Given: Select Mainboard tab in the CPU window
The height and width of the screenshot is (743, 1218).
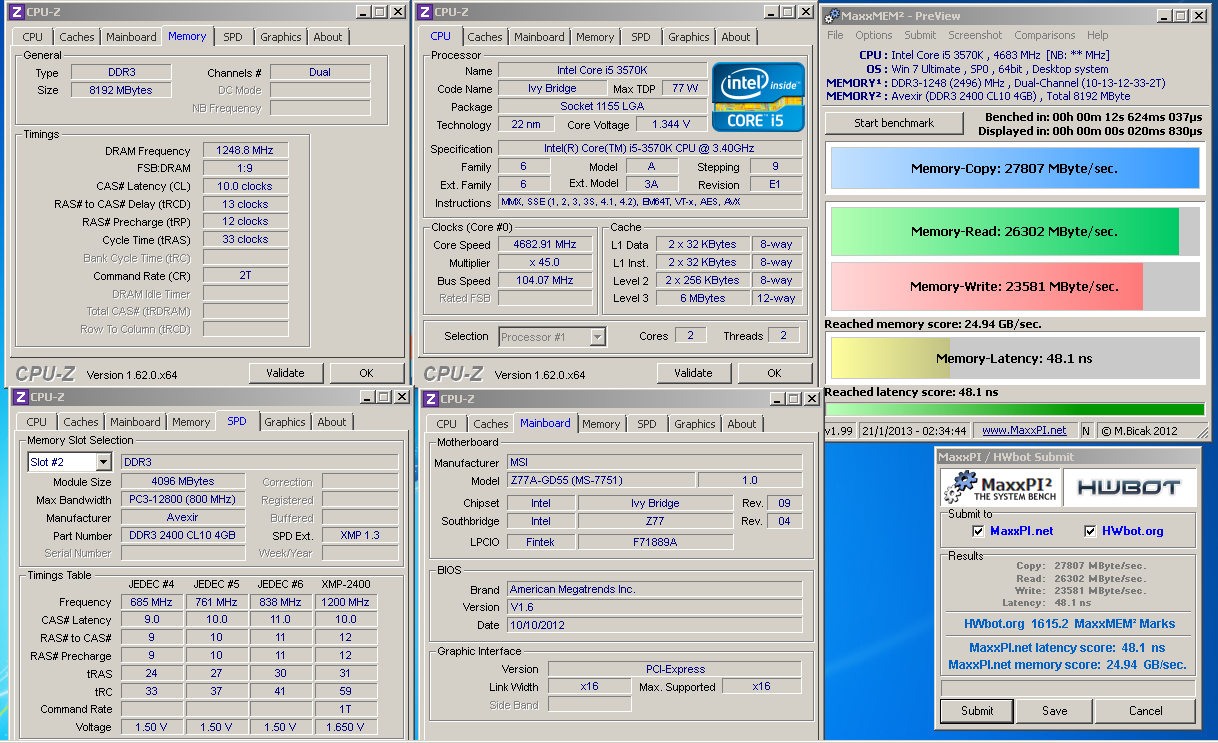Looking at the screenshot, I should (x=539, y=37).
